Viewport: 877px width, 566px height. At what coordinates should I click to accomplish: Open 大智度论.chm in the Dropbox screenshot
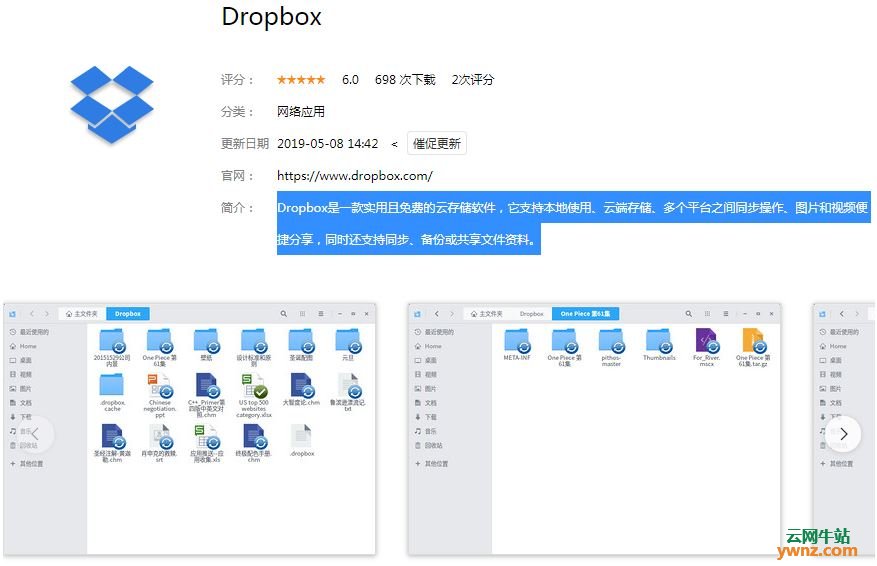(301, 390)
